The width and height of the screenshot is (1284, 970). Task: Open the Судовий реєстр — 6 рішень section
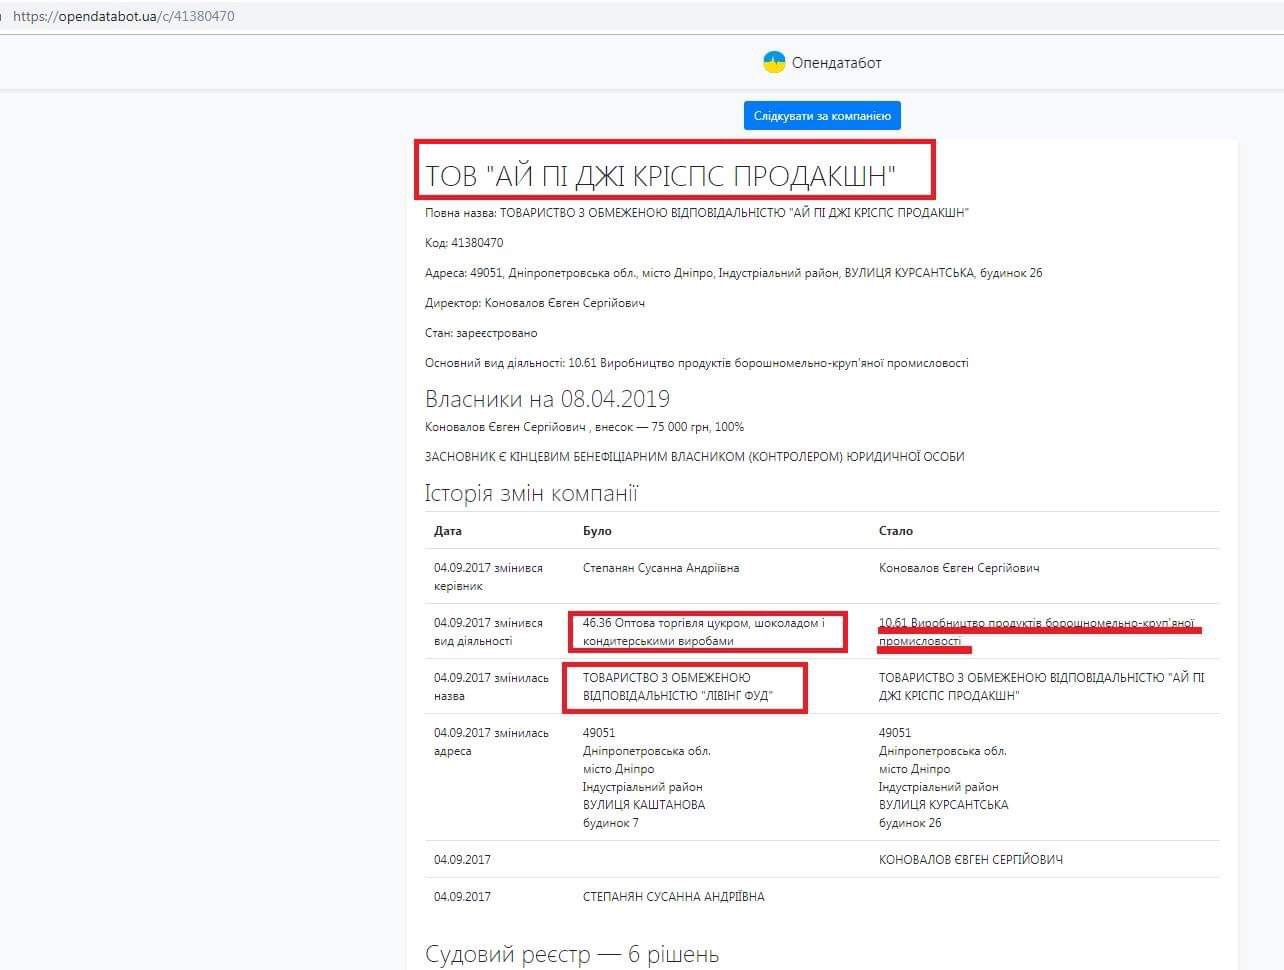571,954
